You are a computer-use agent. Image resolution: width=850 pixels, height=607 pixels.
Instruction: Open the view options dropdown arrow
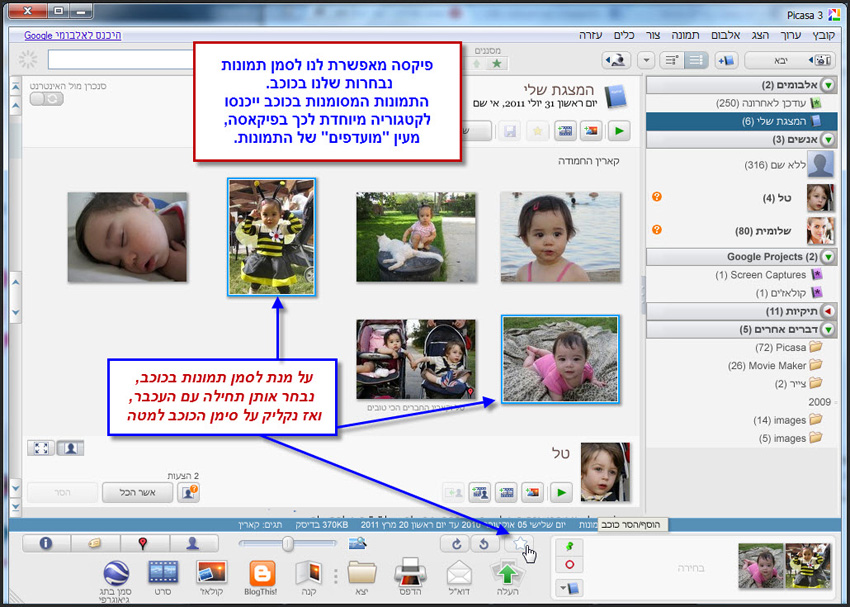[646, 60]
